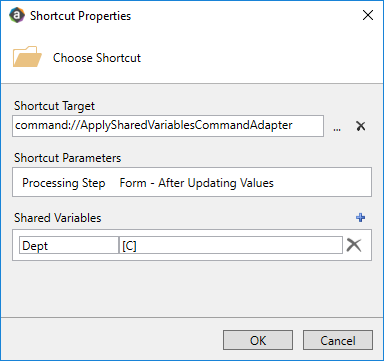This screenshot has height=361, width=384.
Task: Add a shared variable with the blue plus icon
Action: 360,218
